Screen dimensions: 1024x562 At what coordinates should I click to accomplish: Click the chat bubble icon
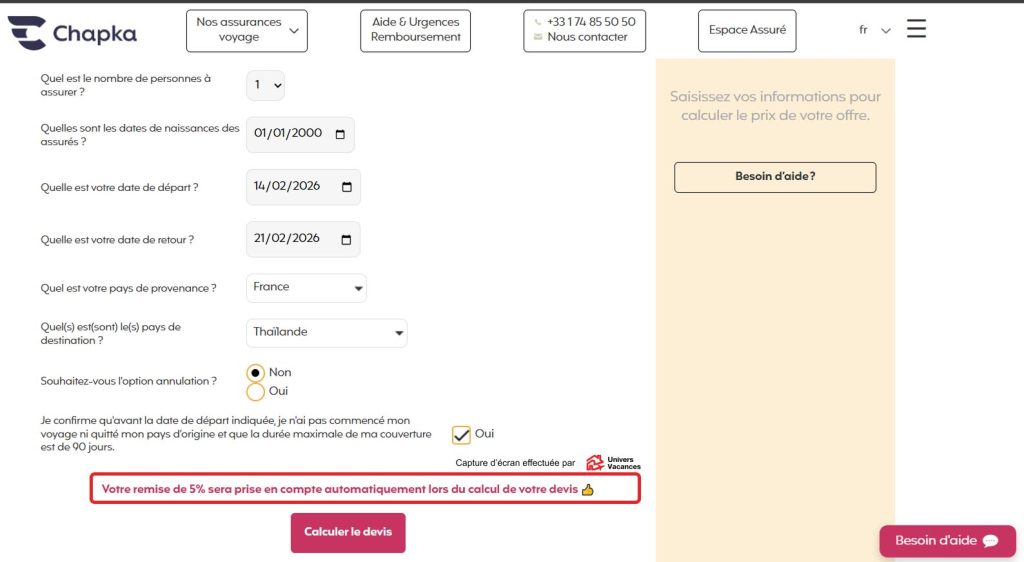coord(990,541)
